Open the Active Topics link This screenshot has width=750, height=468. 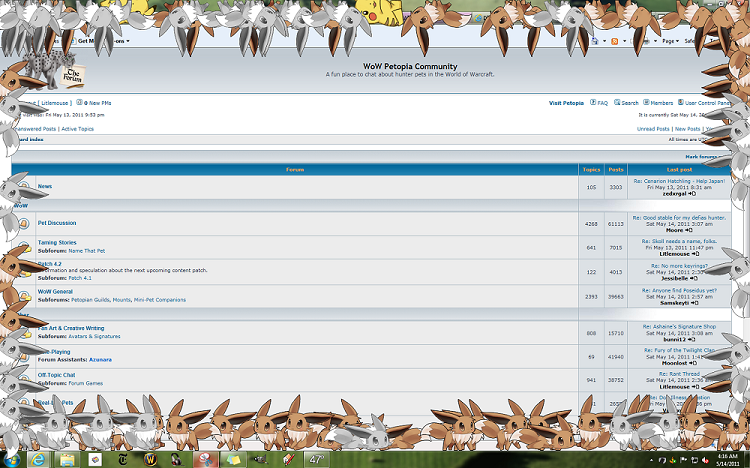click(x=77, y=129)
